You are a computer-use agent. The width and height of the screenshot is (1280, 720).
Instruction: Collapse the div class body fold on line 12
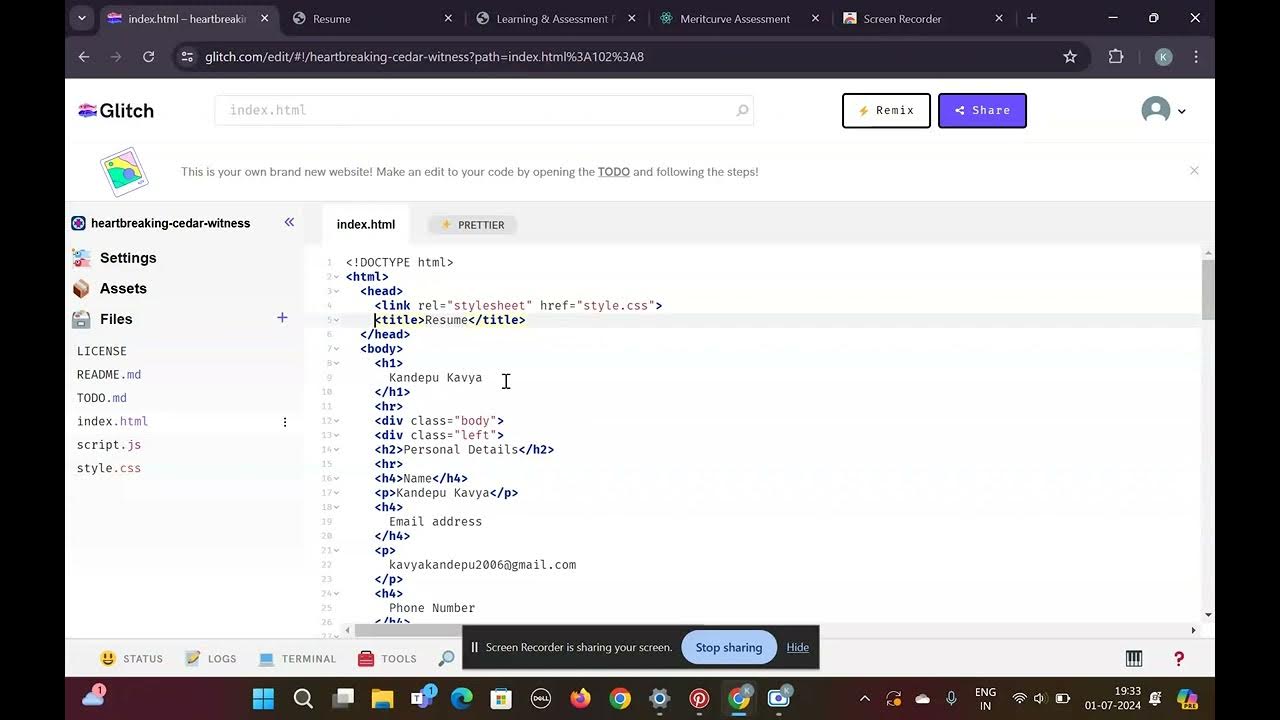[336, 421]
